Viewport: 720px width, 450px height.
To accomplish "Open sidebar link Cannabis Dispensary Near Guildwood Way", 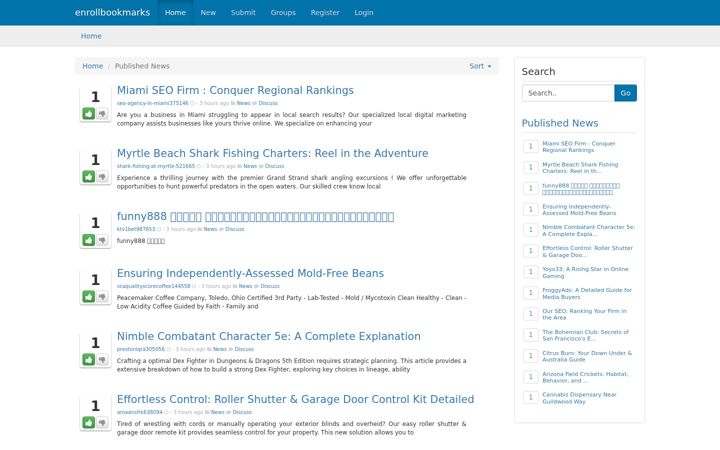I will pyautogui.click(x=579, y=398).
